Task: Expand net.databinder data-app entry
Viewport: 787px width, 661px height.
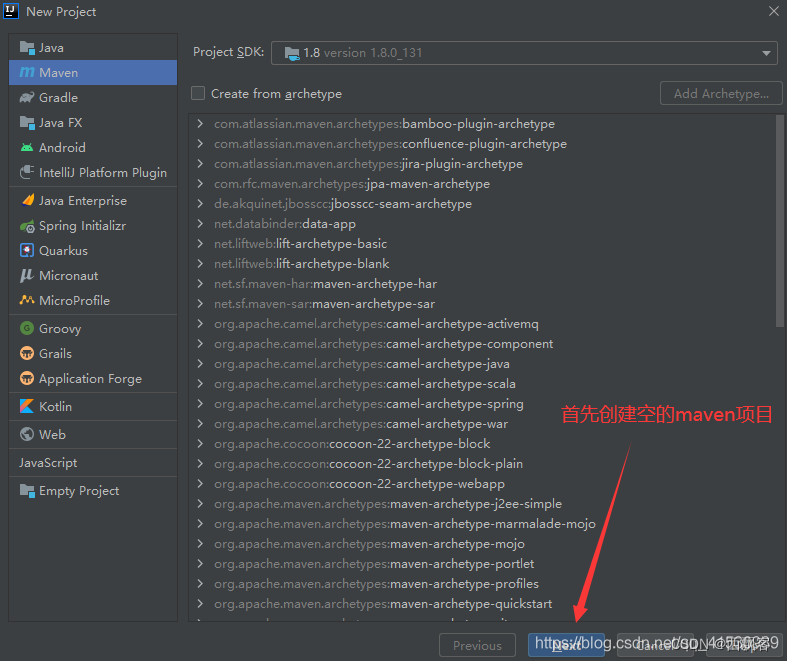Action: 200,223
